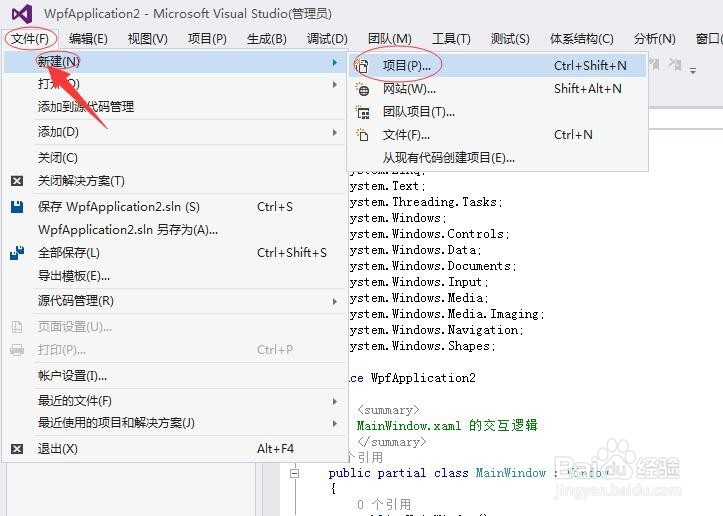Open the 分析(N) menu
The width and height of the screenshot is (723, 516).
tap(654, 39)
